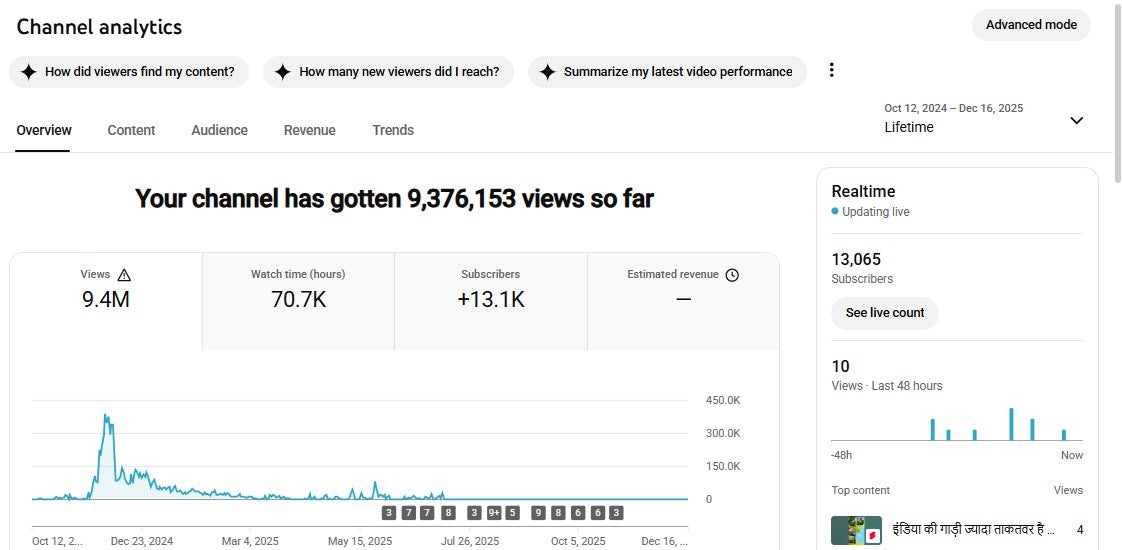Click the '5' marker right of '9+'
The height and width of the screenshot is (550, 1122).
point(512,513)
